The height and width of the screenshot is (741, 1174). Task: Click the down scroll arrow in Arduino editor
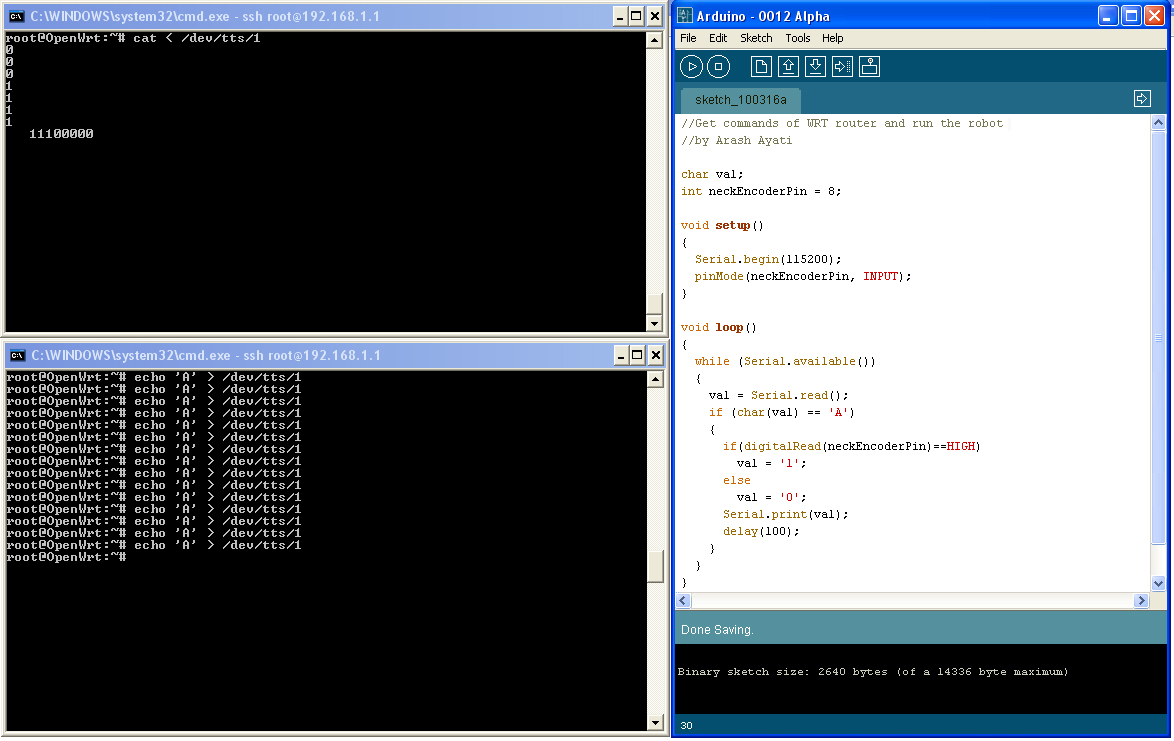pyautogui.click(x=1158, y=584)
